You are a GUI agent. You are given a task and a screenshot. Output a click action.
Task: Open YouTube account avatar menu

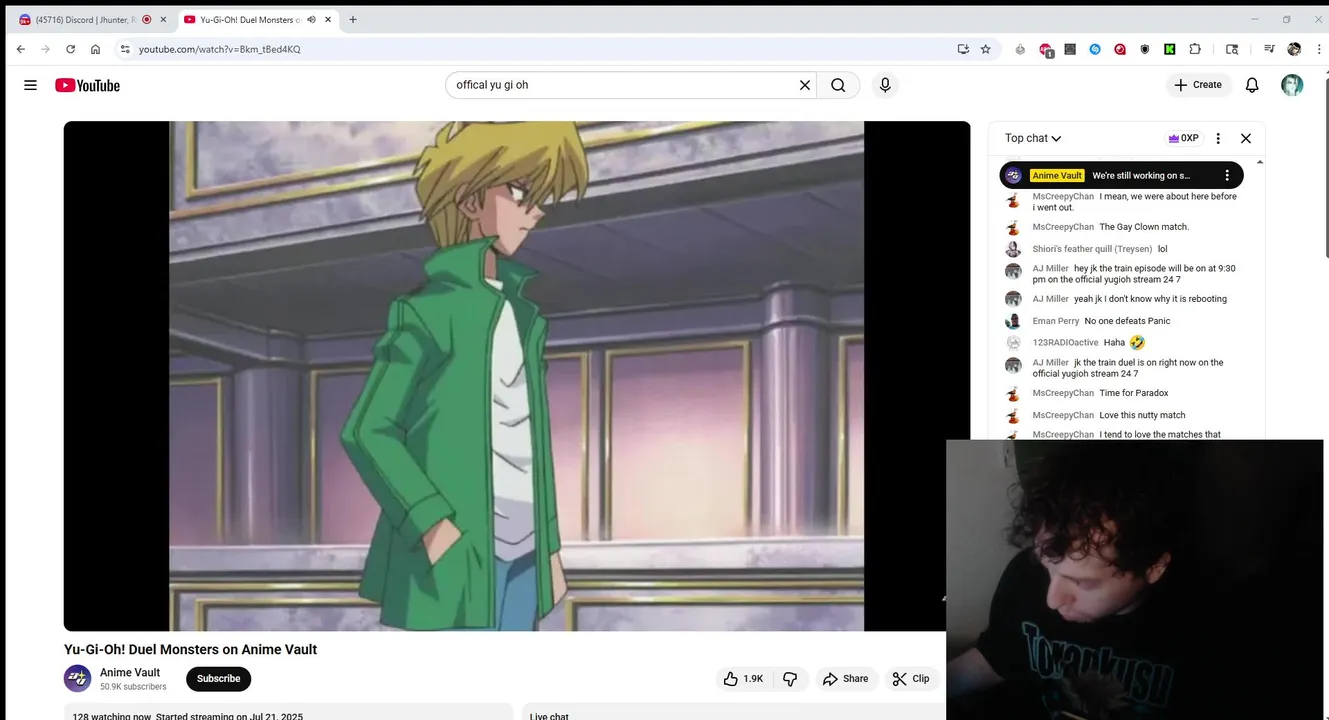click(1292, 85)
